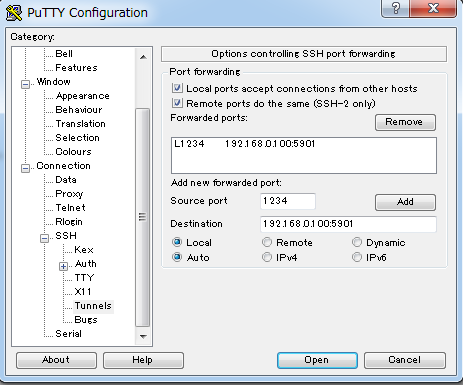Click the category list scrollbar thumb

click(x=143, y=217)
